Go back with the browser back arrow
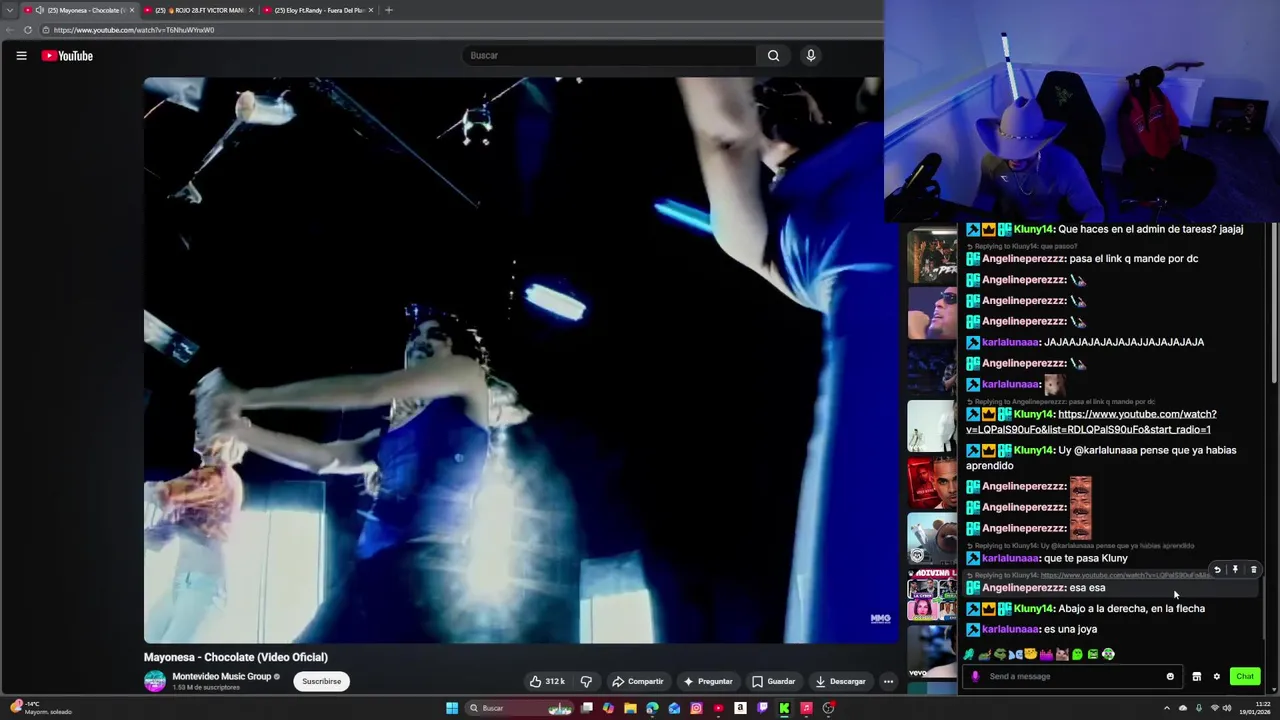Viewport: 1280px width, 720px height. point(9,30)
